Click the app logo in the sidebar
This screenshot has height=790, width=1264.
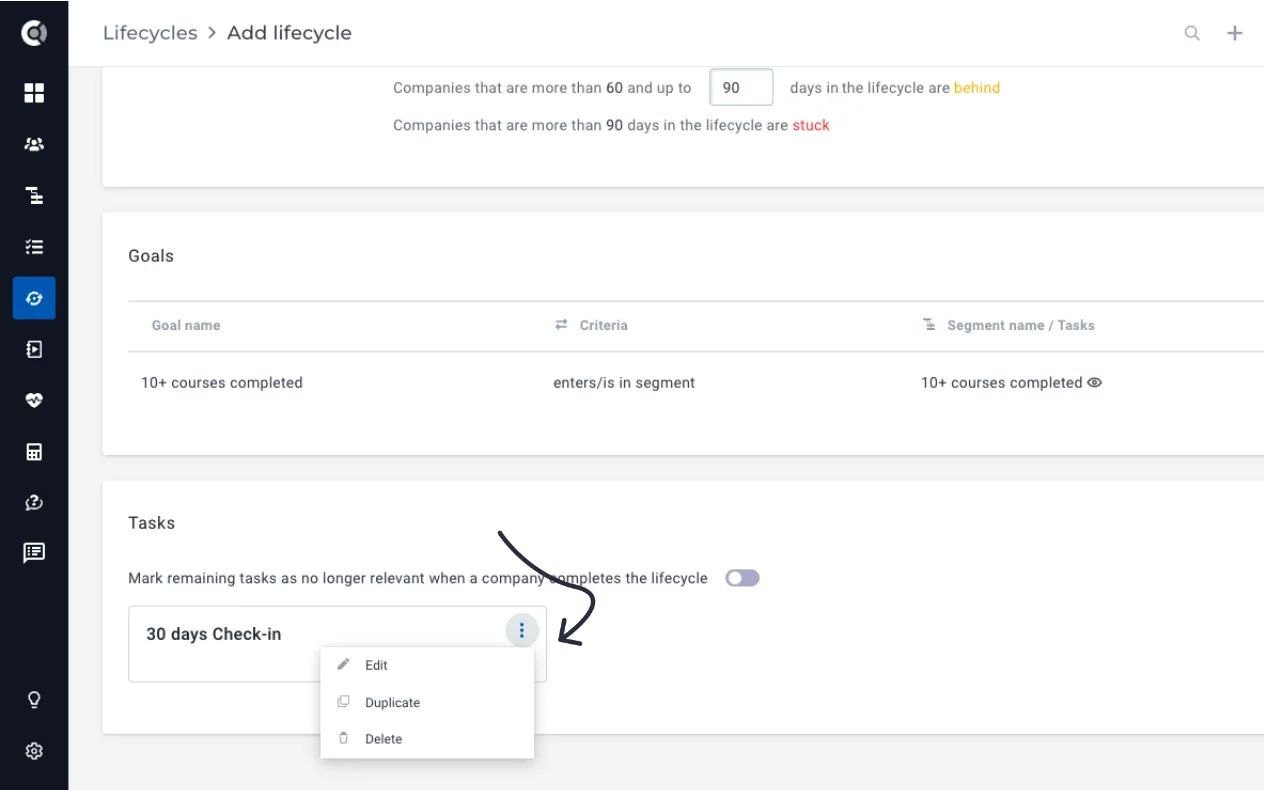[34, 34]
